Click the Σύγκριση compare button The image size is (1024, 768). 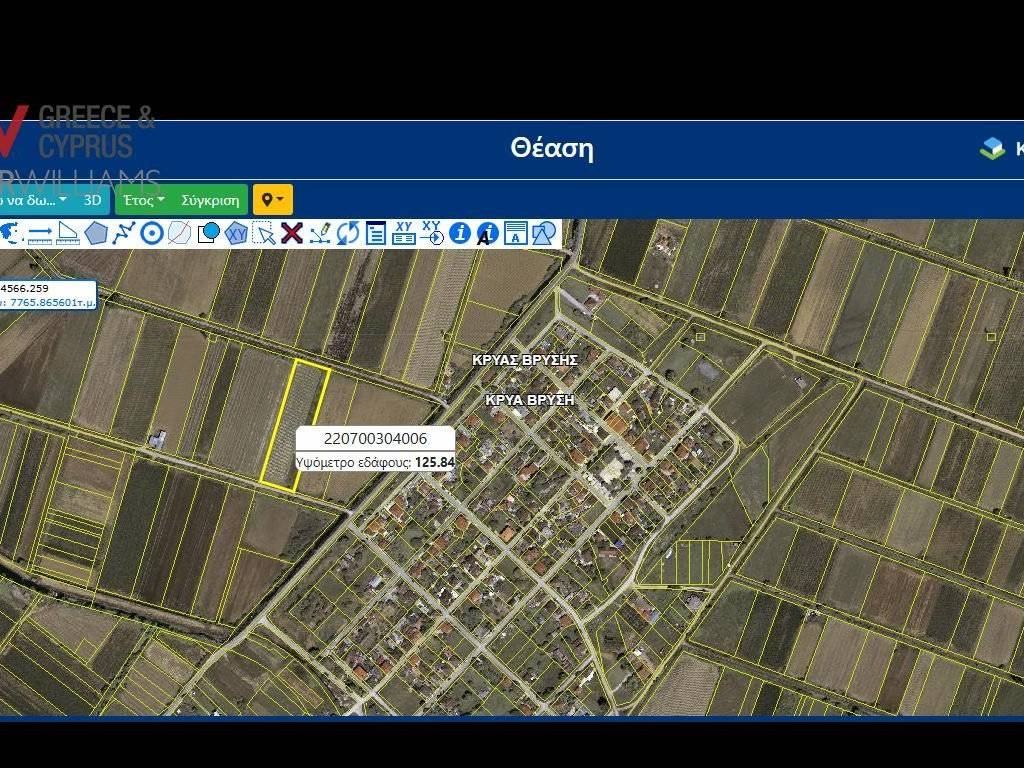click(x=210, y=200)
